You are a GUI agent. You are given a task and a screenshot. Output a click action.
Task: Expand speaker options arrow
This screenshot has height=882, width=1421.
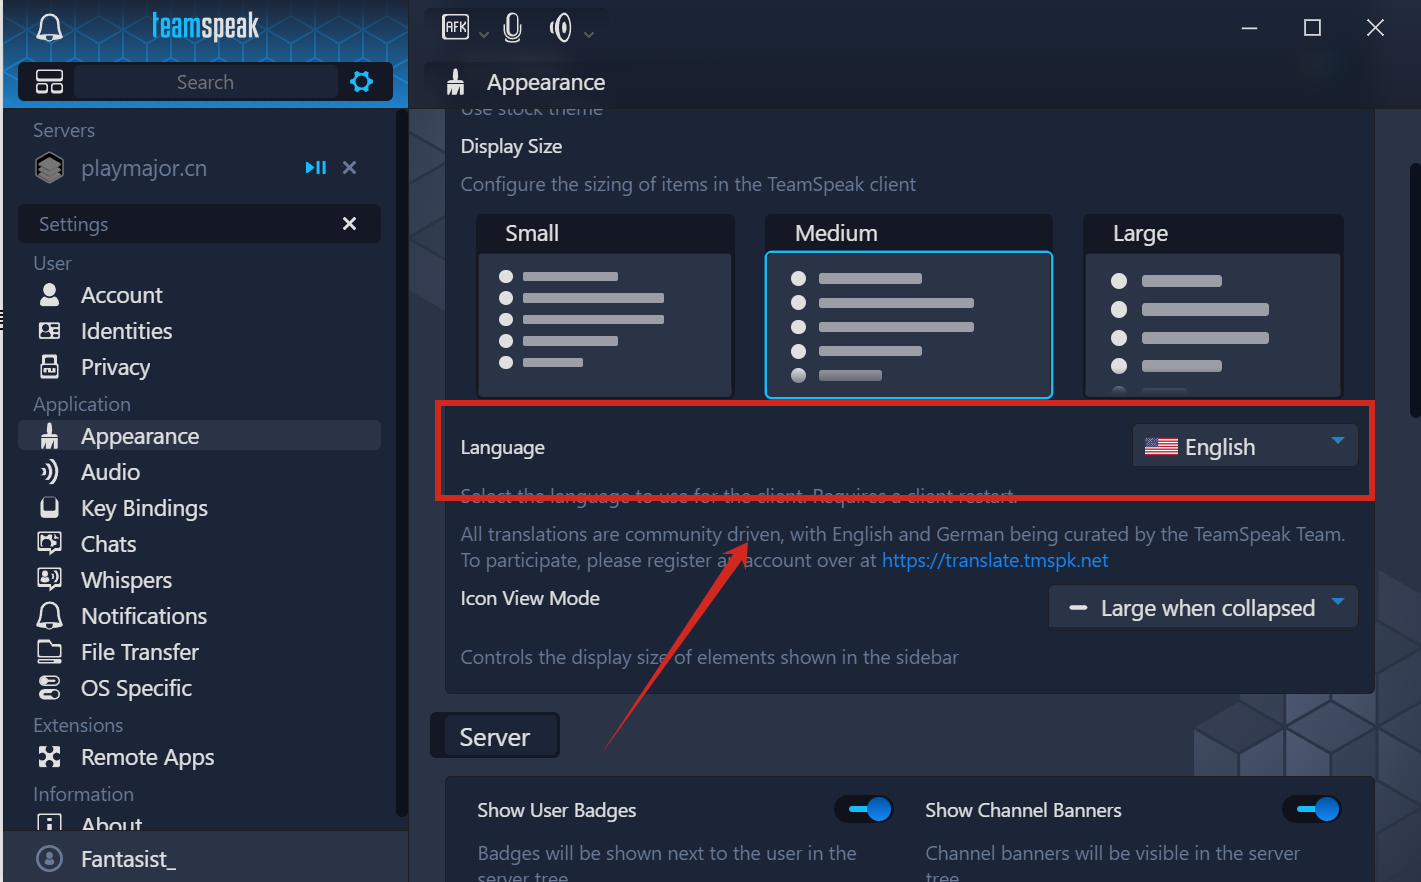589,35
